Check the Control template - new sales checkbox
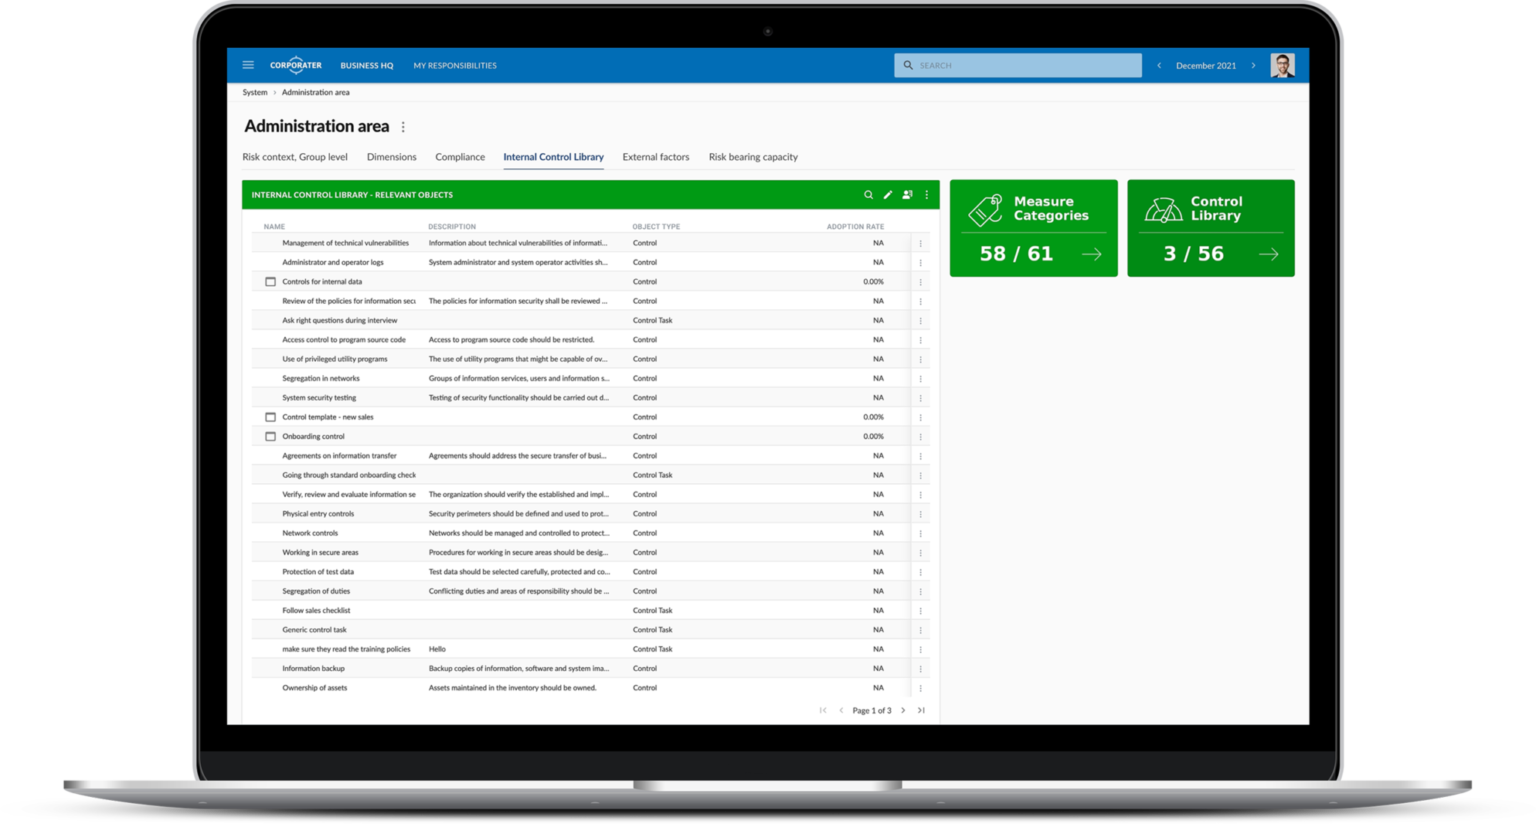Screen dimensions: 1536x824 [x=270, y=417]
